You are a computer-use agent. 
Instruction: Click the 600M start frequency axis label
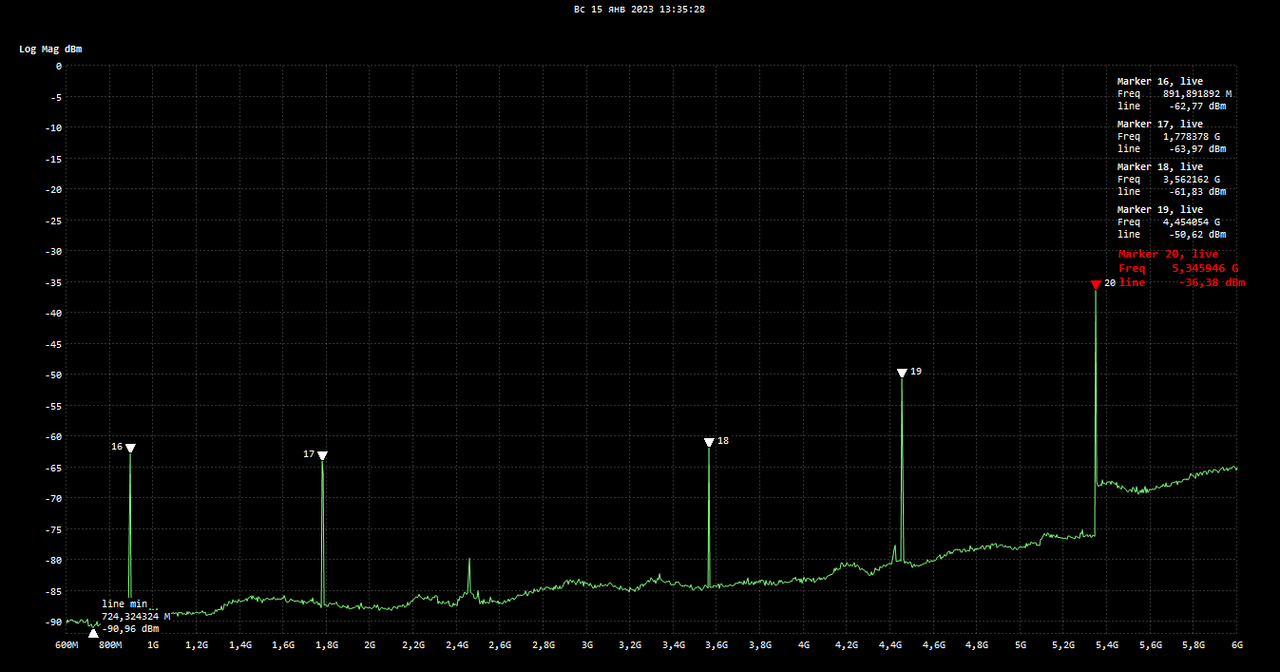coord(66,646)
